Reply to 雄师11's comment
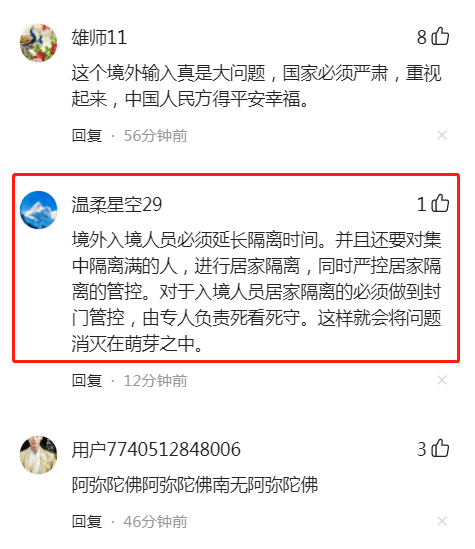475x549 pixels. (x=87, y=135)
